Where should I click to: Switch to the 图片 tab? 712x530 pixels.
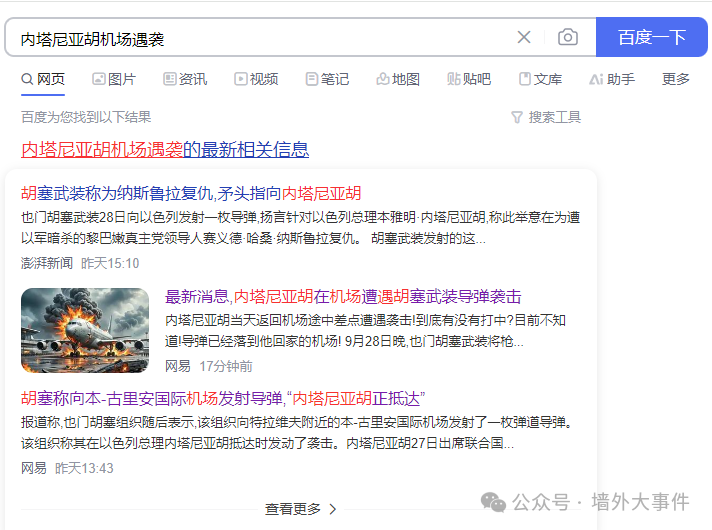coord(114,79)
